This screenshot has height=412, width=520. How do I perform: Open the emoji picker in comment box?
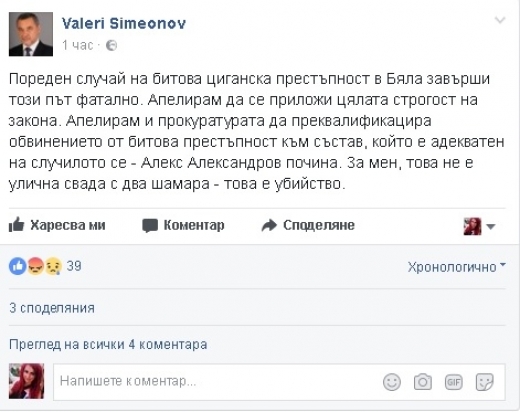click(392, 382)
